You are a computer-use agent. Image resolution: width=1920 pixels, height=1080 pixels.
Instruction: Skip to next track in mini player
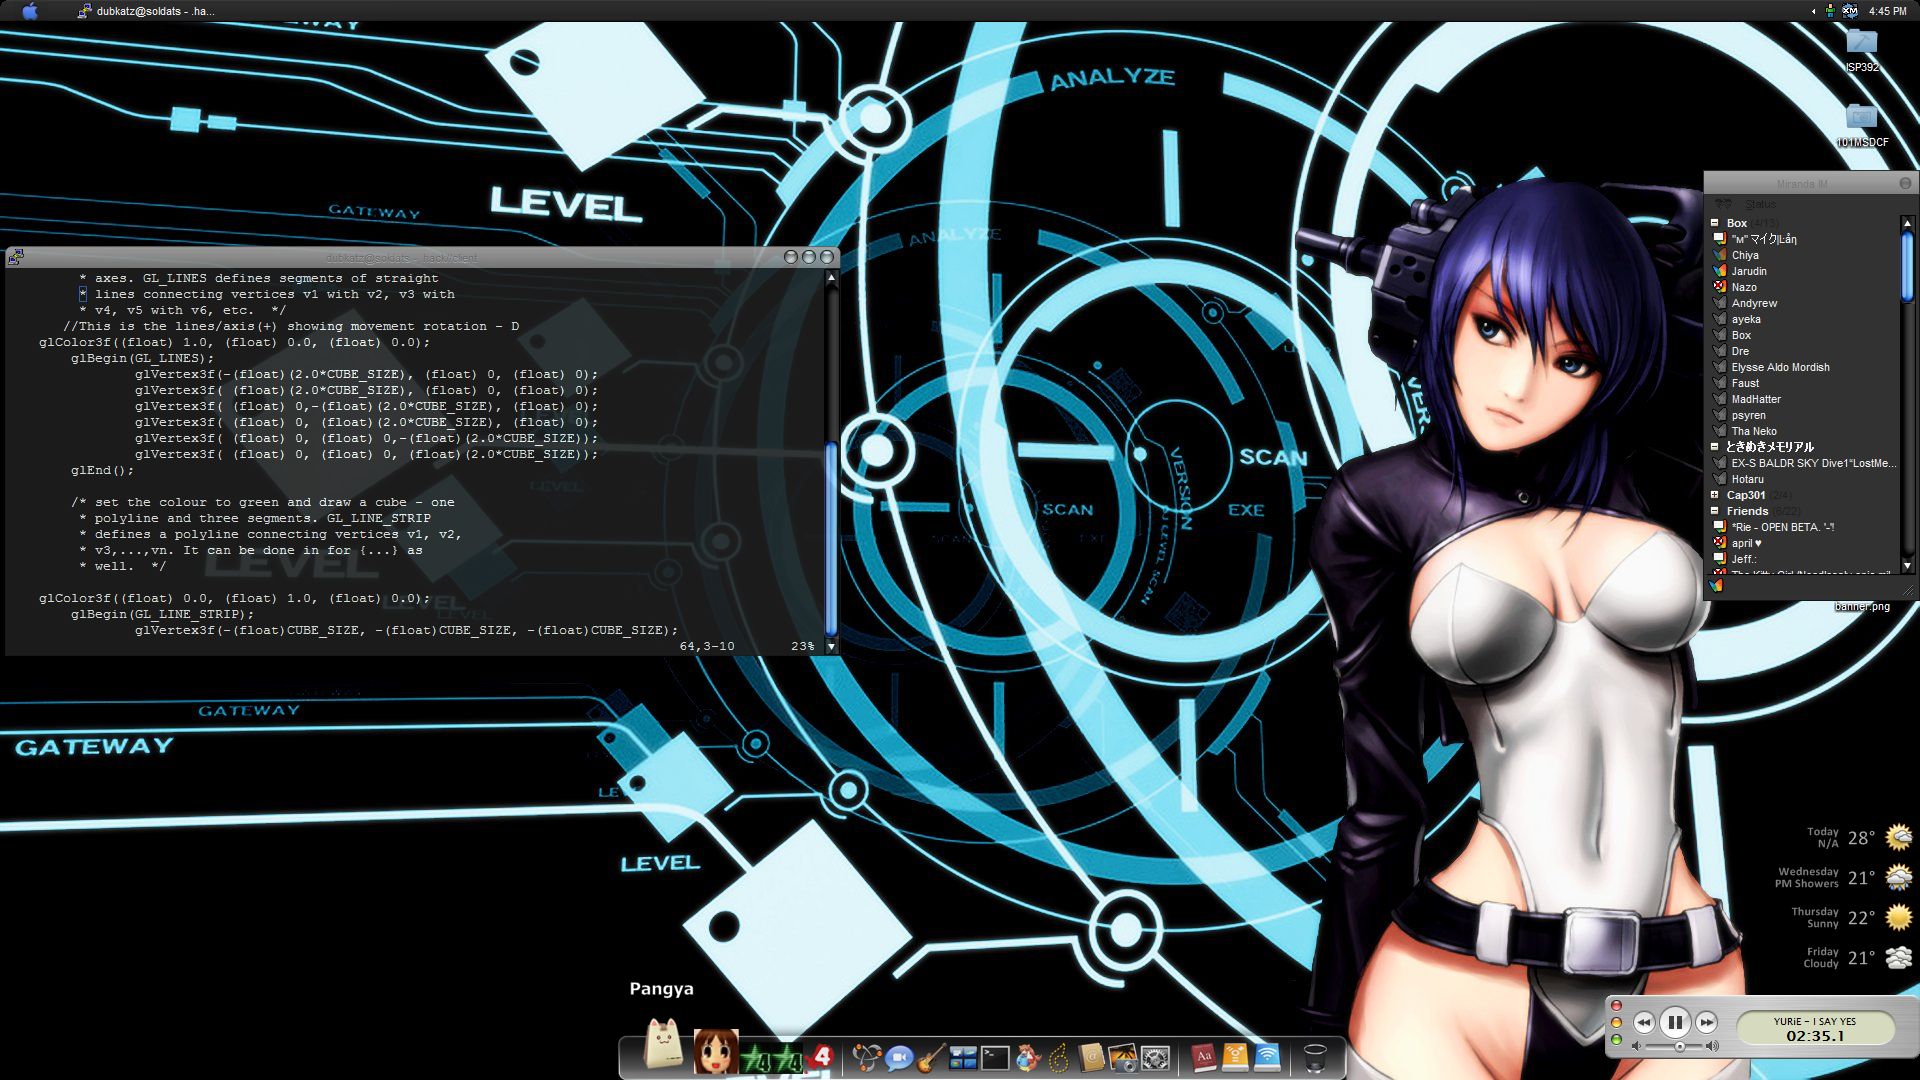pos(1706,1022)
